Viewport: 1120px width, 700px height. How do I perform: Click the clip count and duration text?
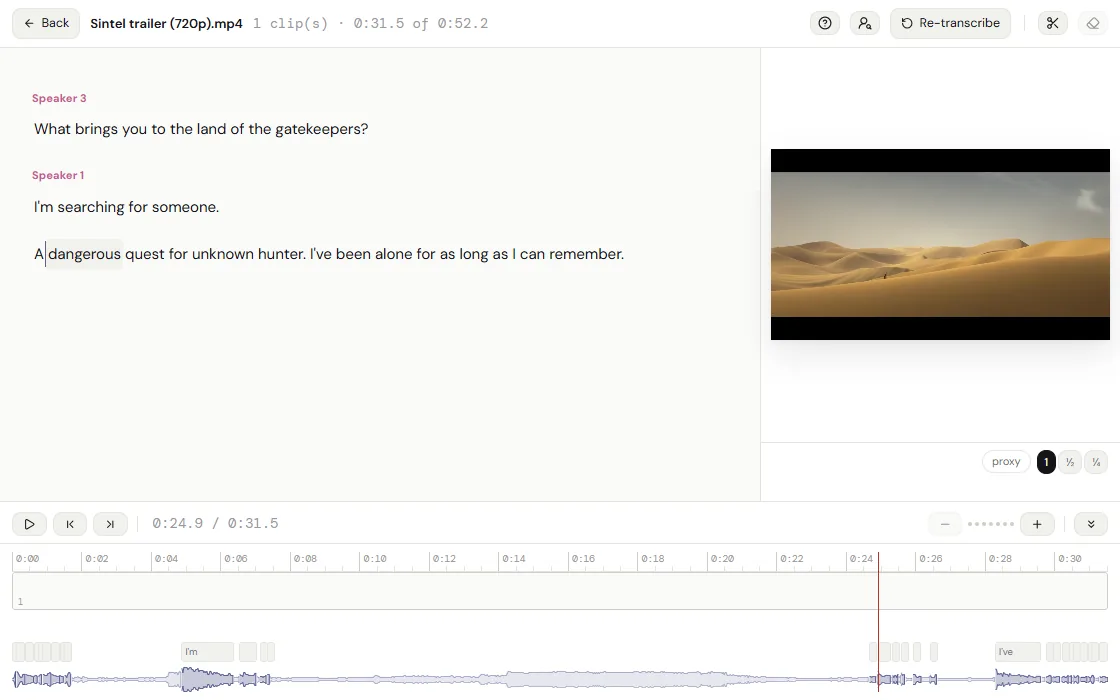pyautogui.click(x=371, y=24)
